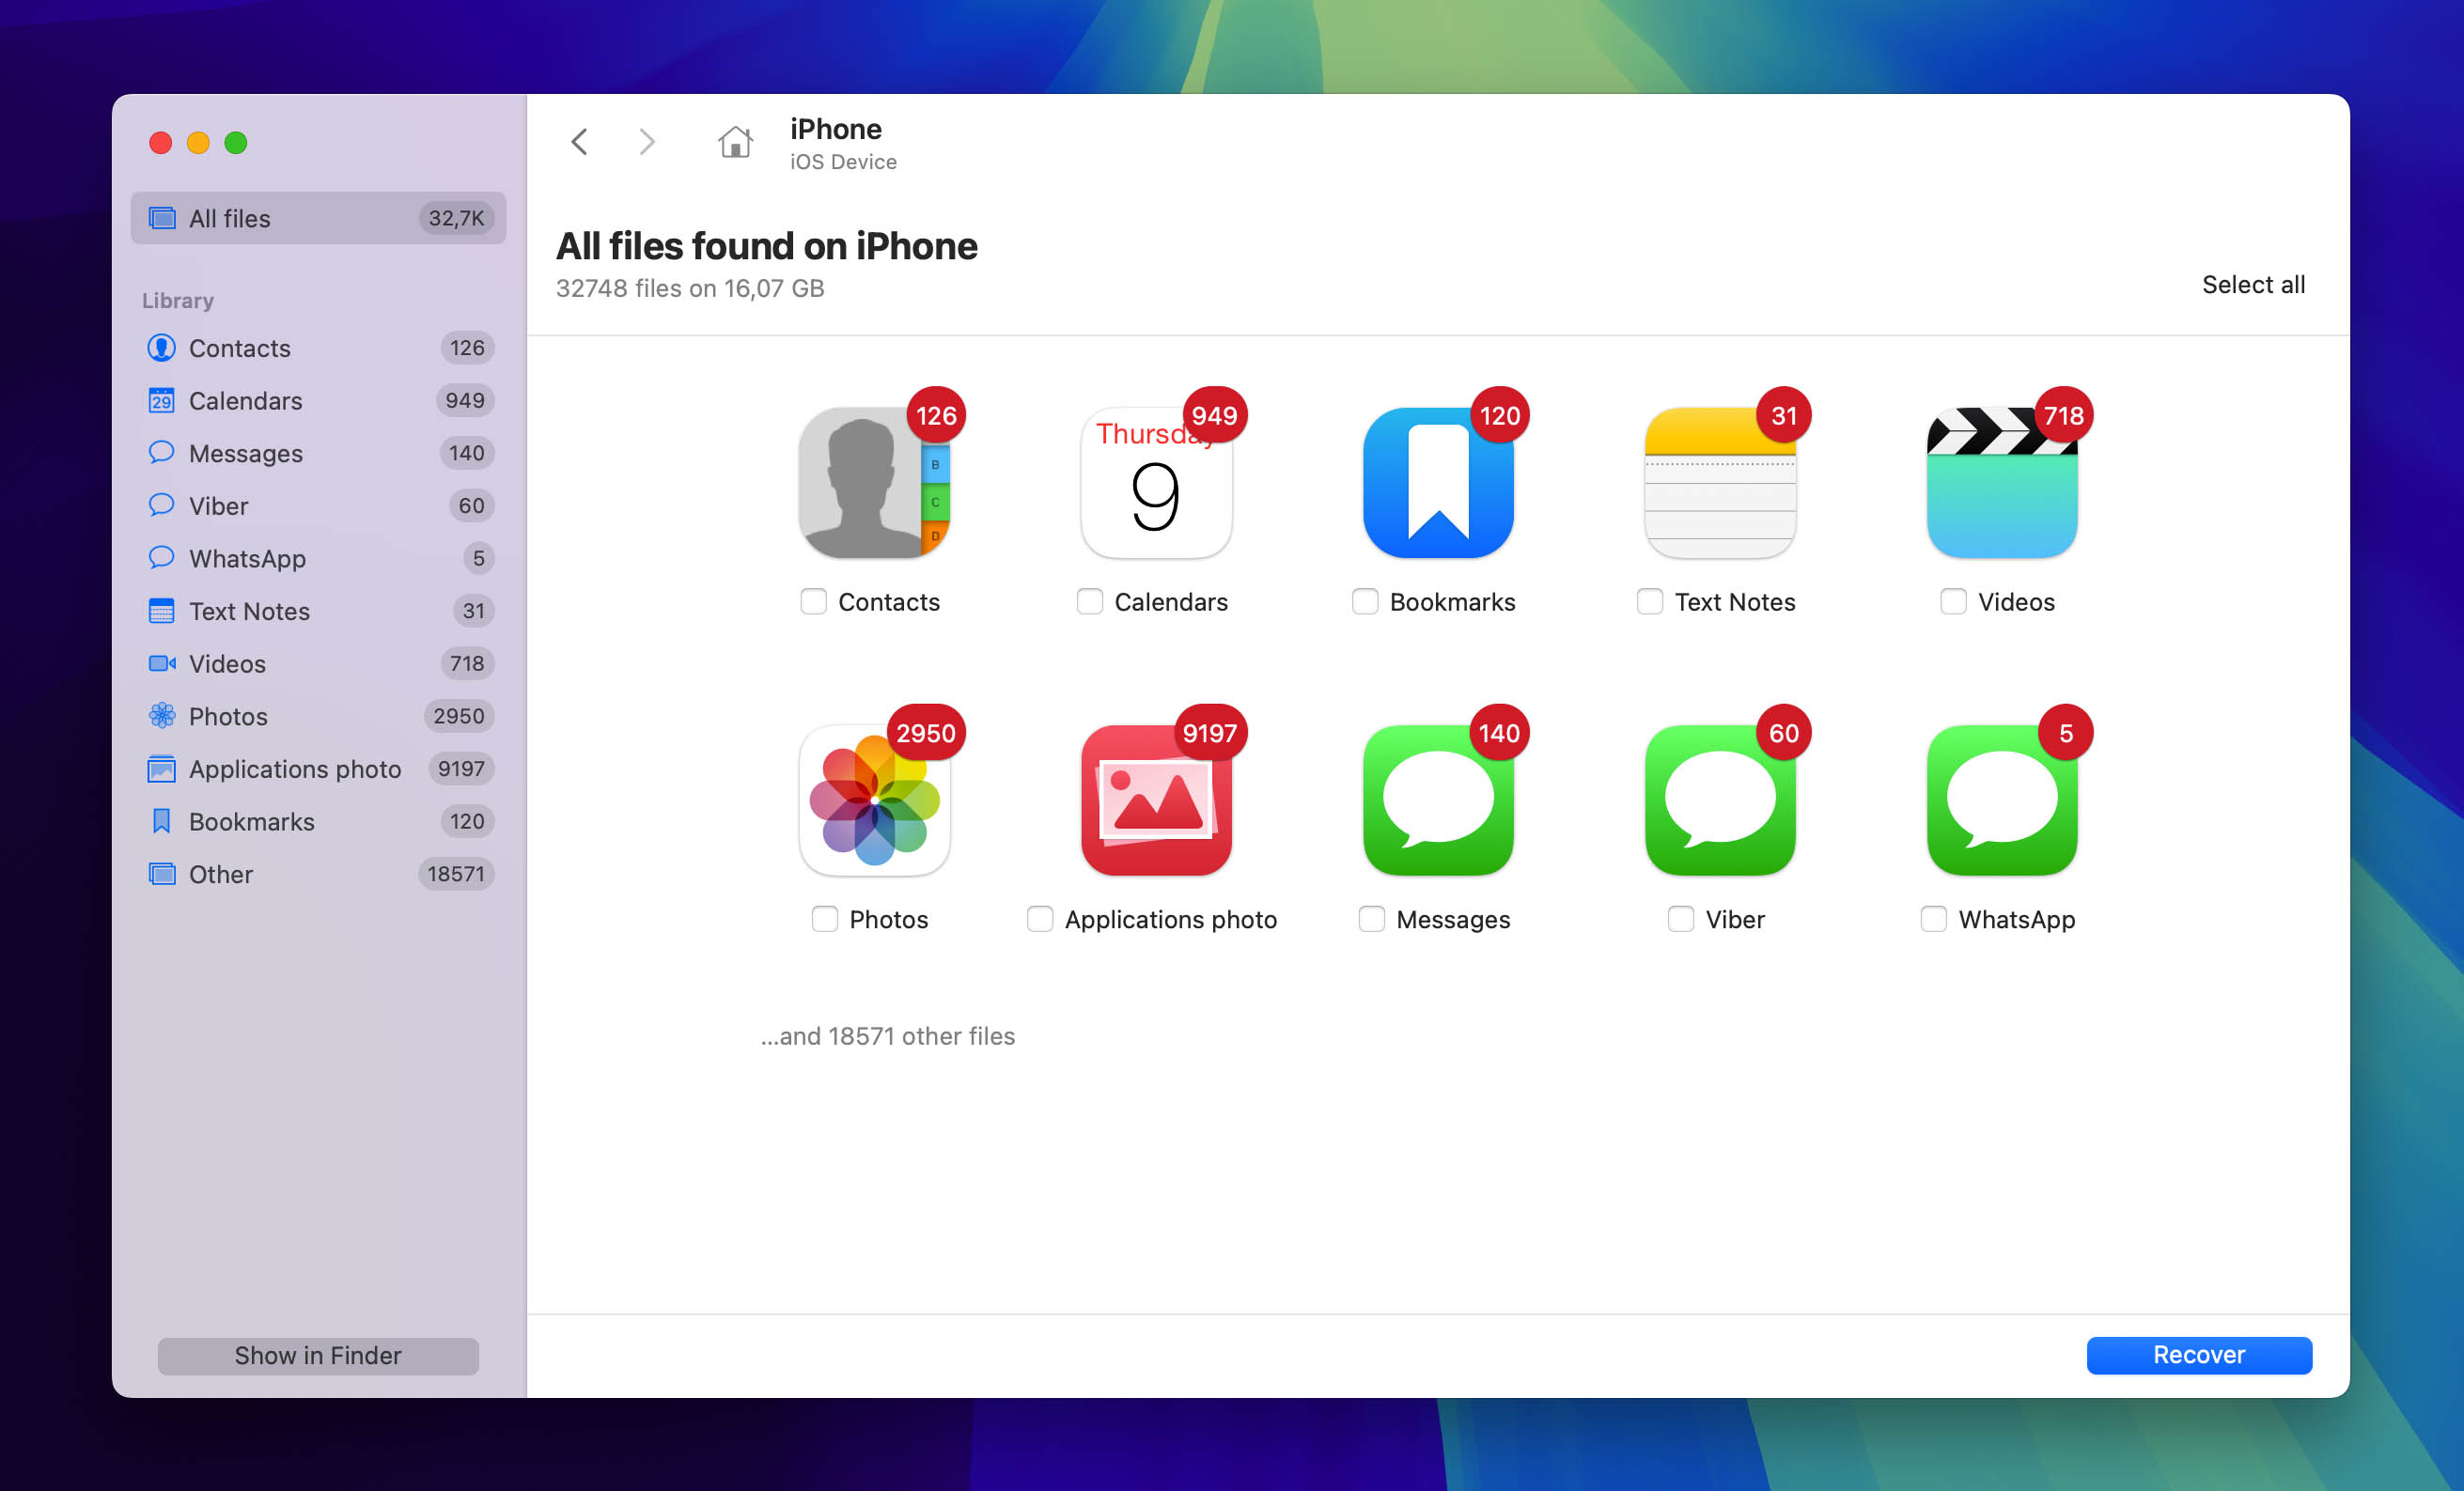
Task: Click the 9197 count in sidebar
Action: [461, 769]
